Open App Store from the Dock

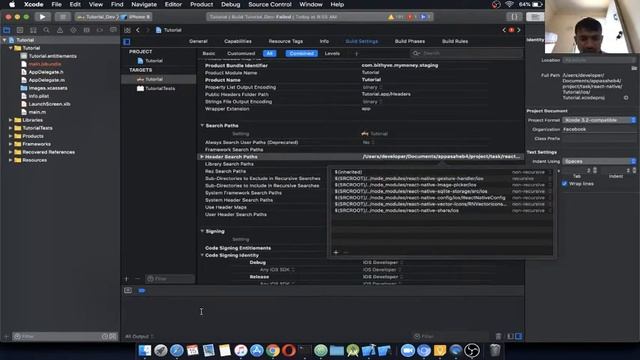(x=257, y=351)
